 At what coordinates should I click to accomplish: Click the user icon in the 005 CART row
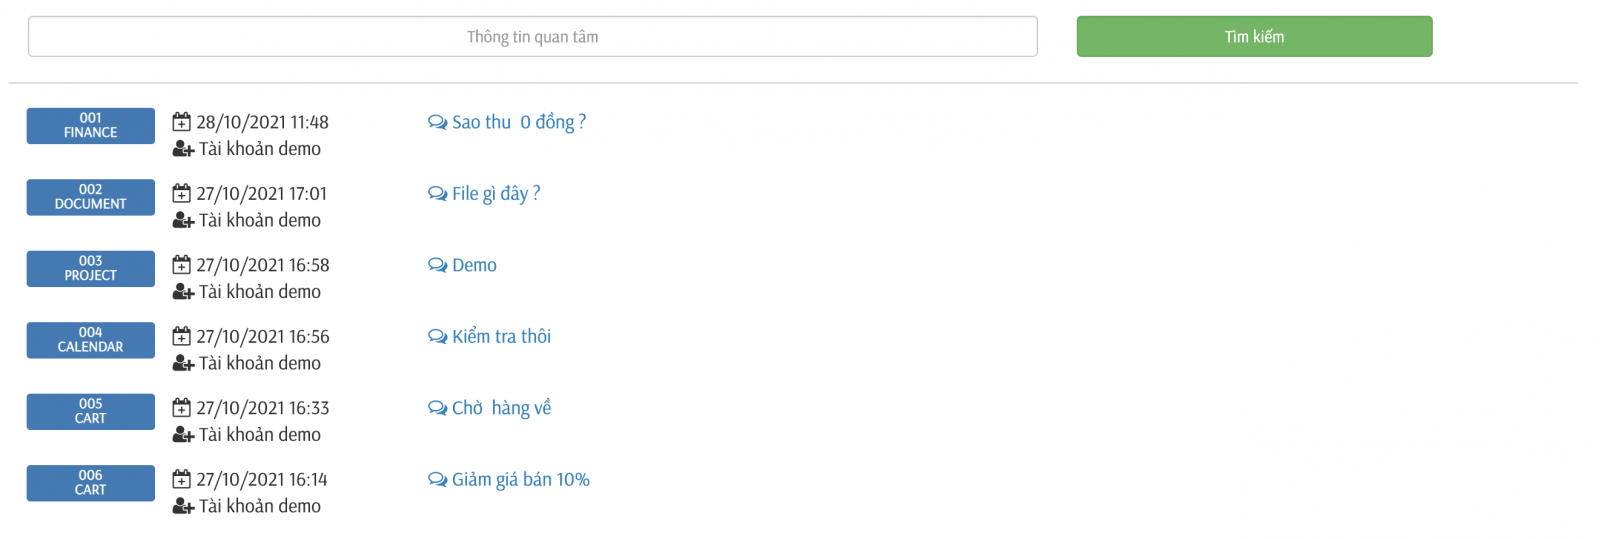point(183,435)
